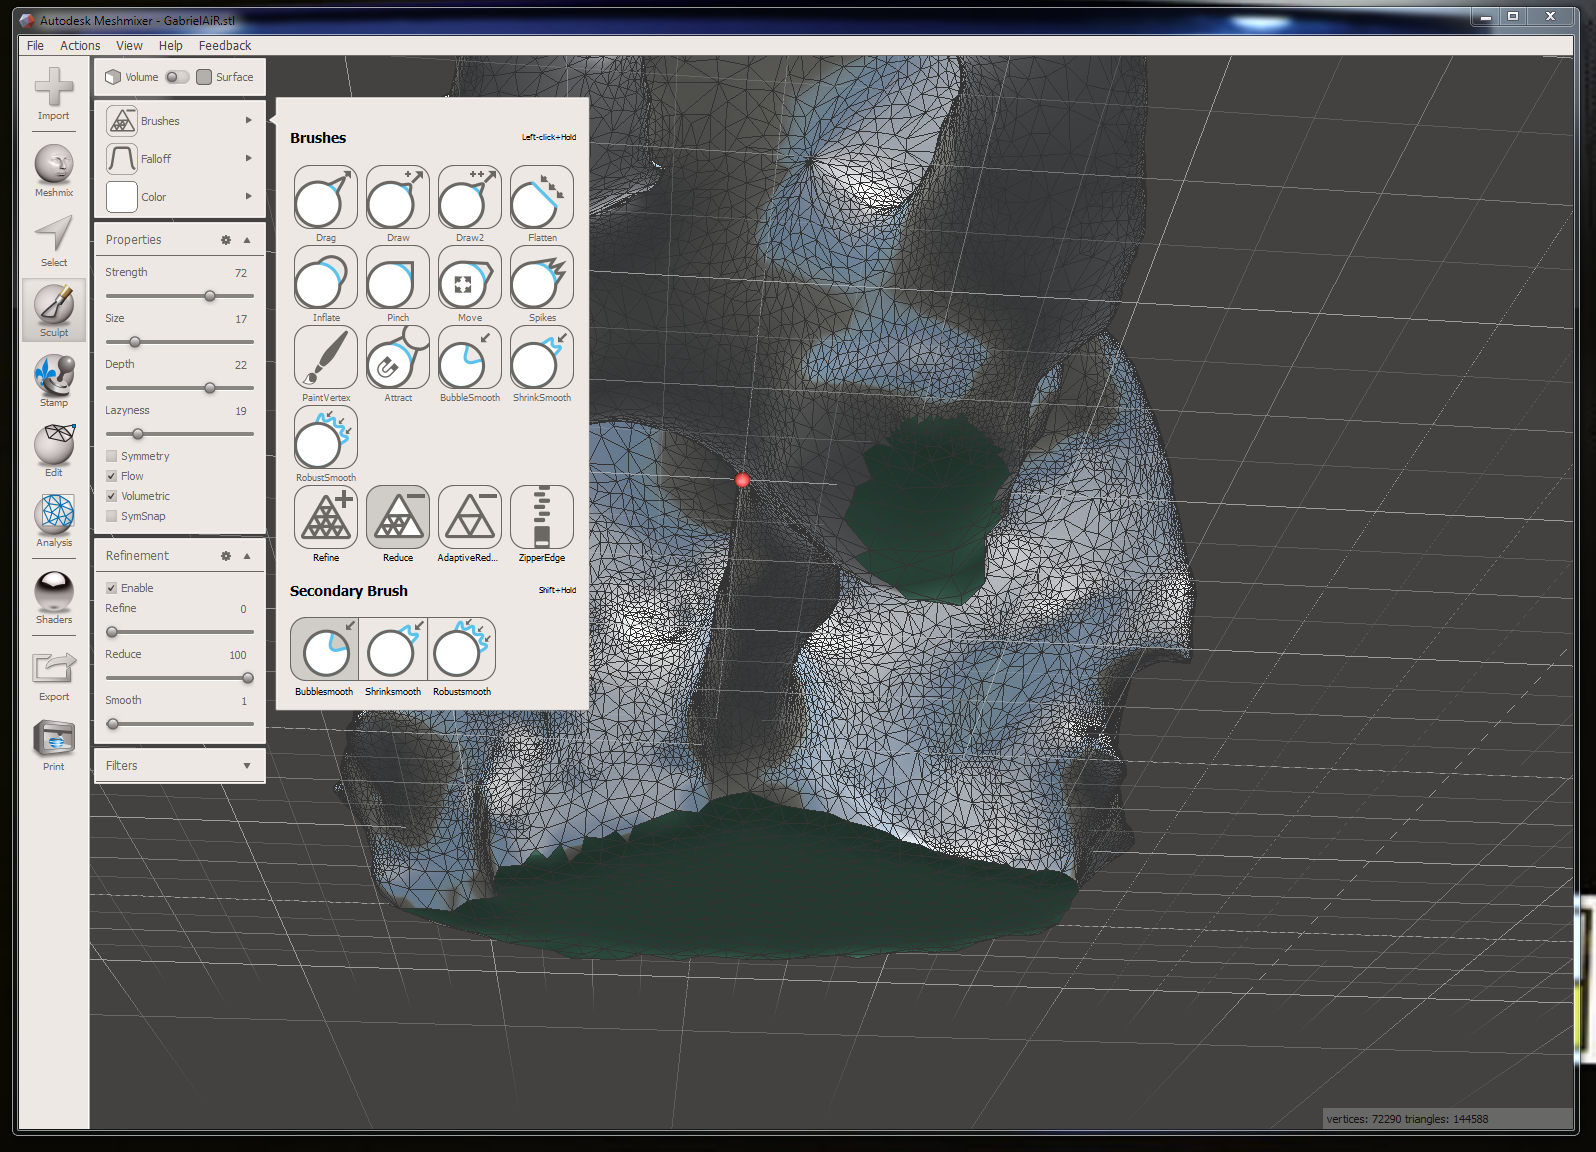This screenshot has height=1152, width=1596.
Task: Uncheck the Flow checkbox
Action: pos(112,476)
